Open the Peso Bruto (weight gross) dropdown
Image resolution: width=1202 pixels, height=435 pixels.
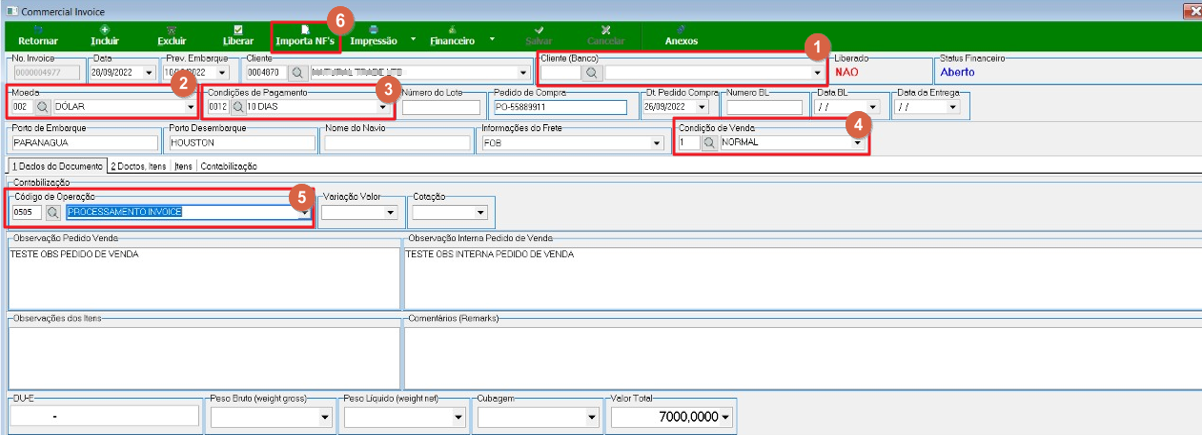(324, 417)
